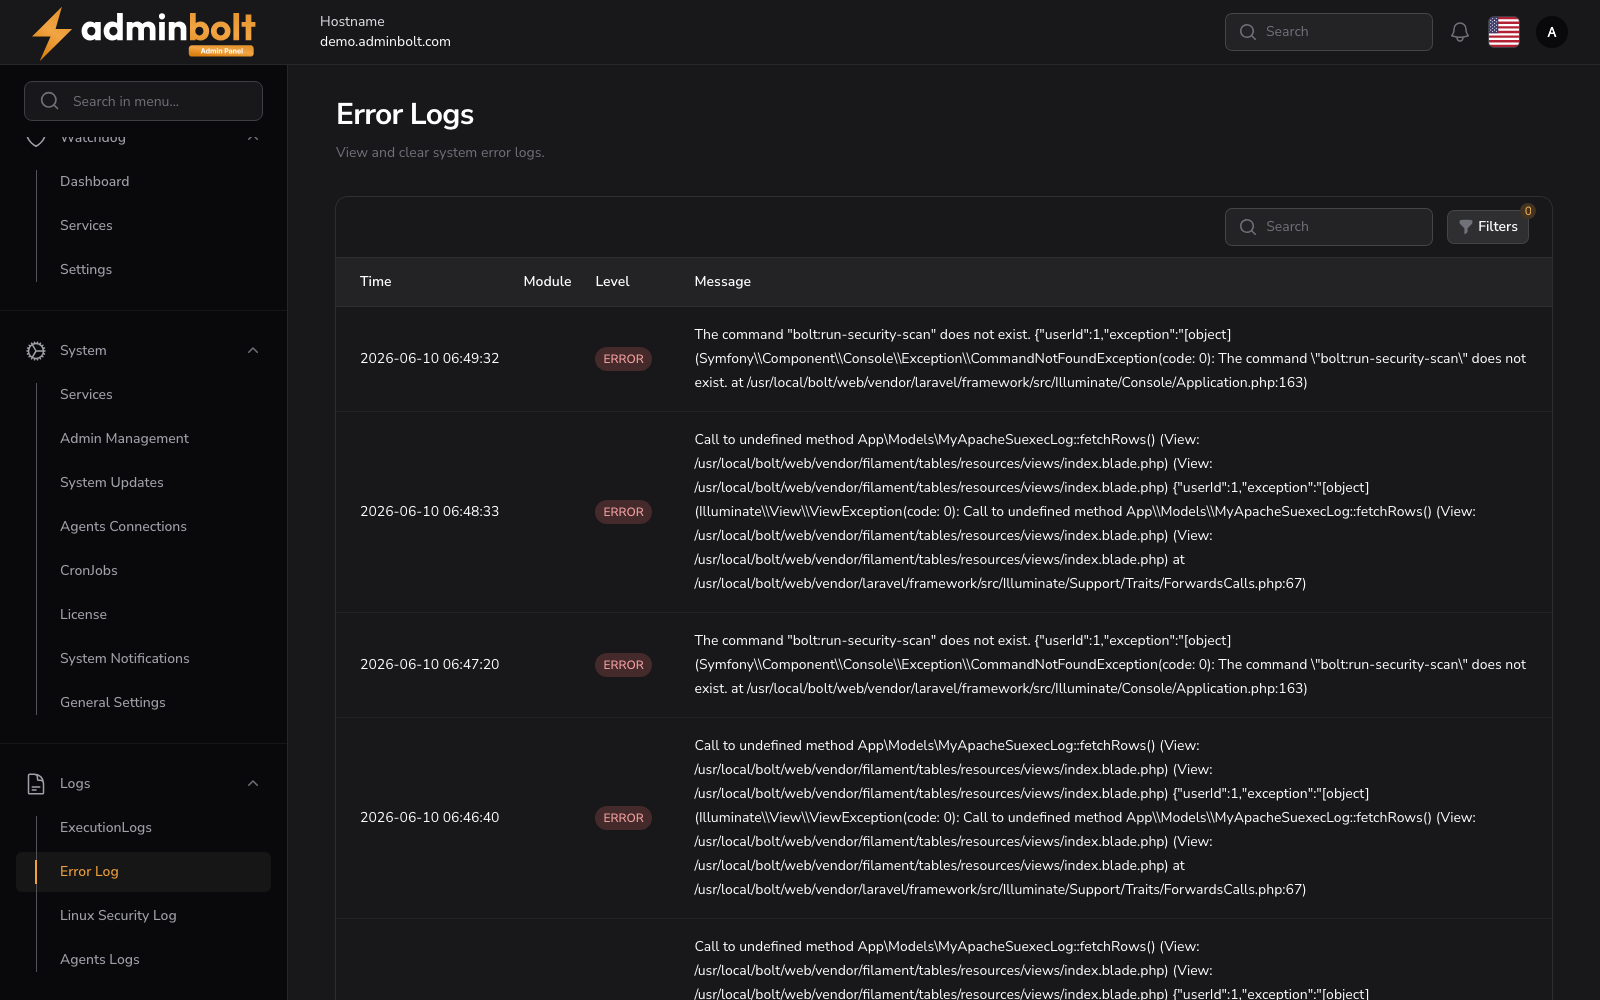Open Linux Security Log page
The height and width of the screenshot is (1000, 1600).
coord(118,916)
